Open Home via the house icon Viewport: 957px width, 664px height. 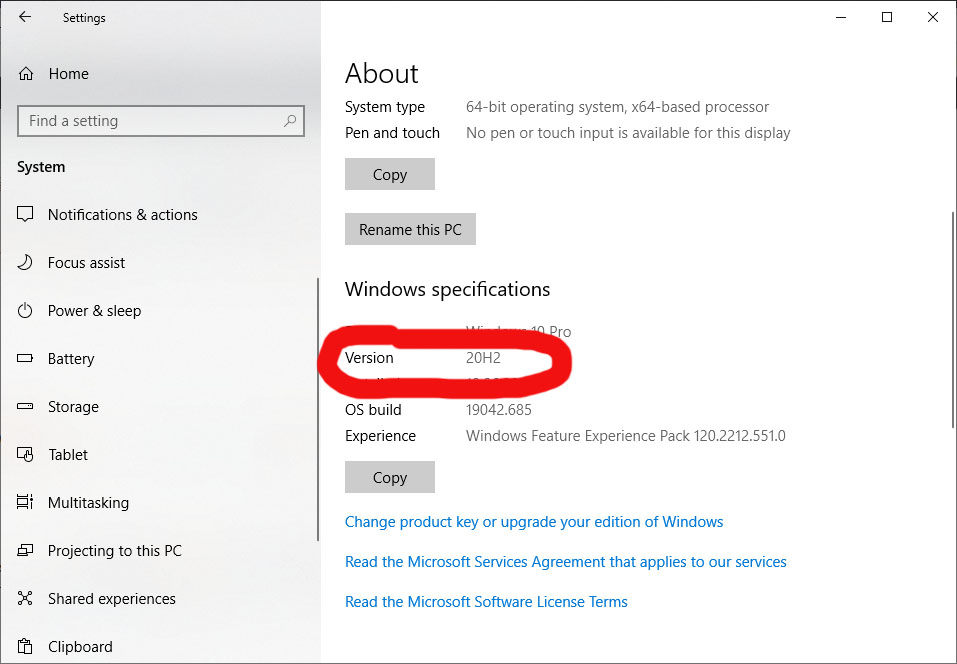point(26,74)
